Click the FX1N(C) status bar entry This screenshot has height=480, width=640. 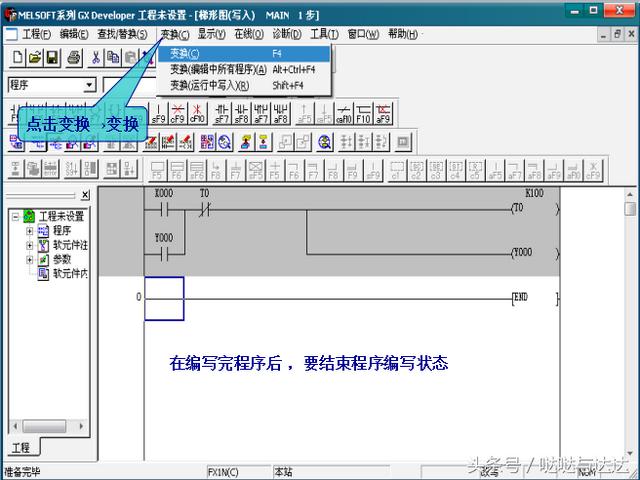pyautogui.click(x=239, y=472)
